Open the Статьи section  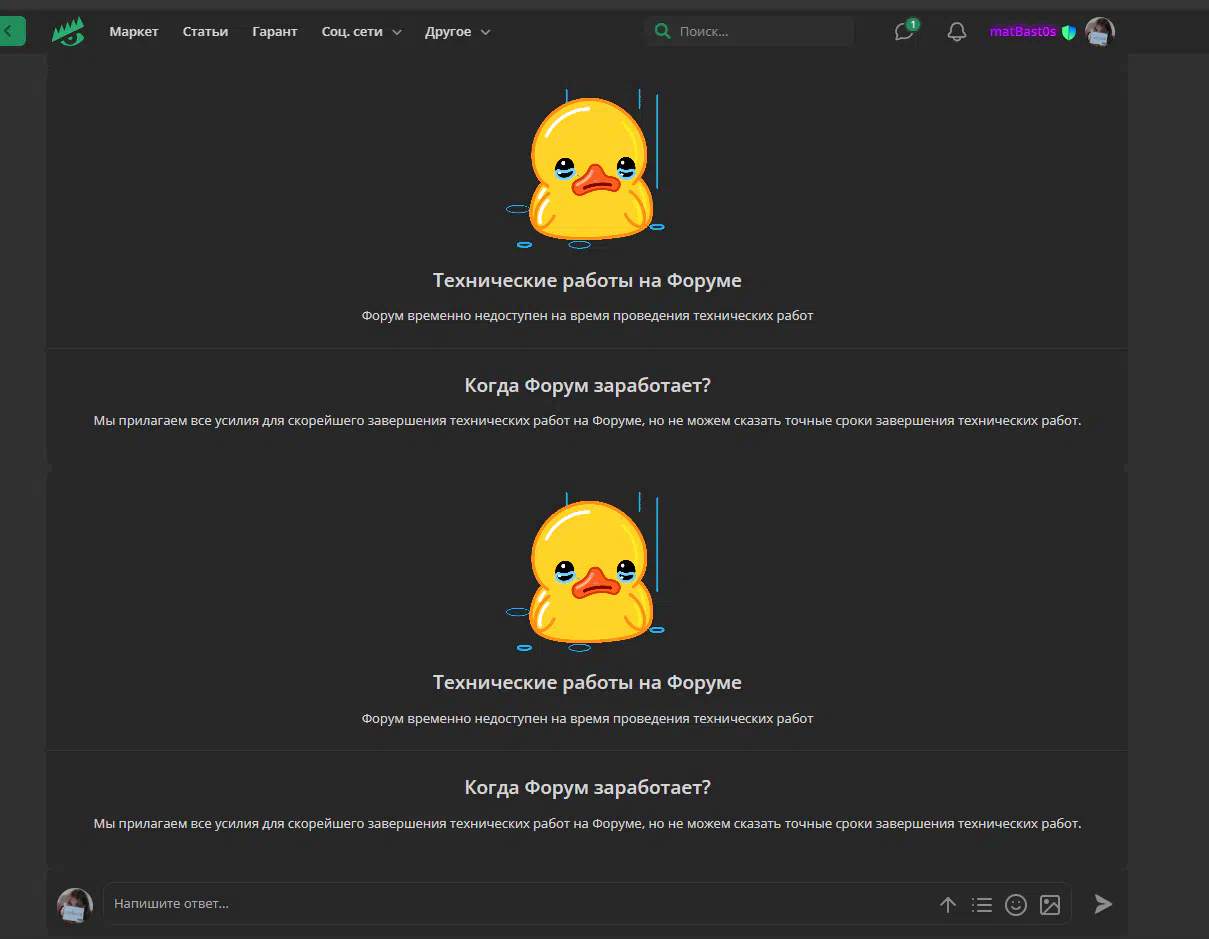pos(205,32)
